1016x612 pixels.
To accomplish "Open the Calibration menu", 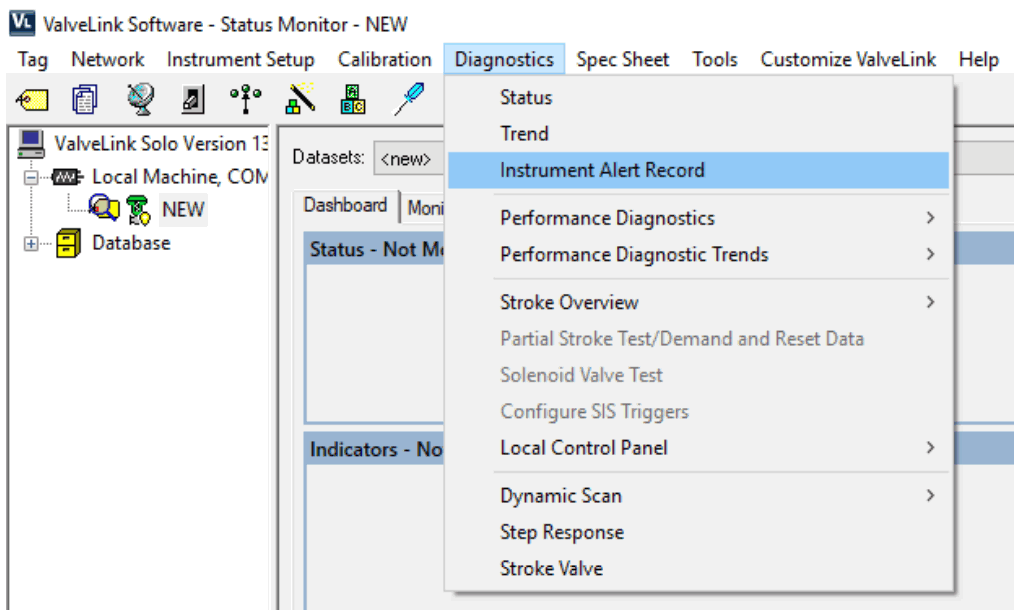I will [x=384, y=60].
